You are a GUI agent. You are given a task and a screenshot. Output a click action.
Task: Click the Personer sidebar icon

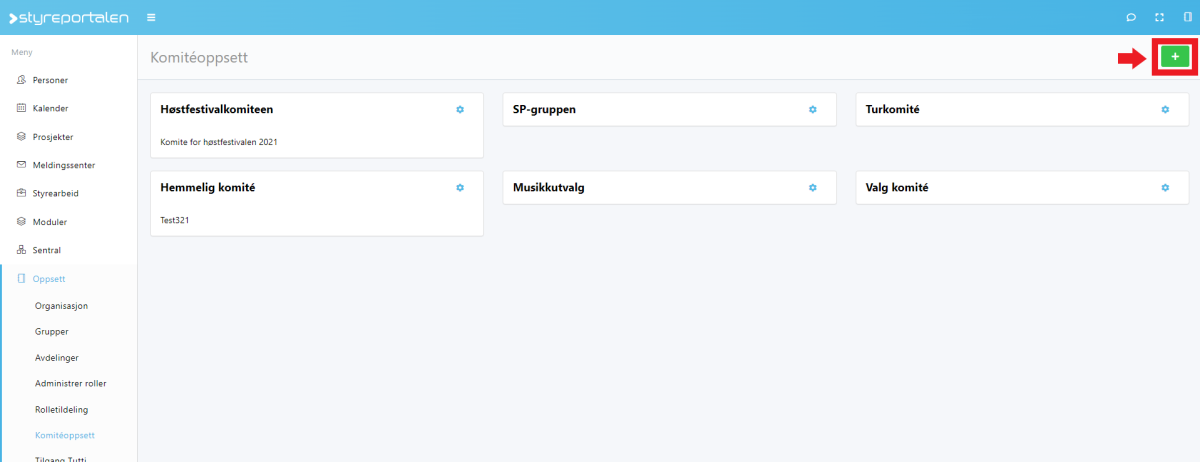coord(22,79)
